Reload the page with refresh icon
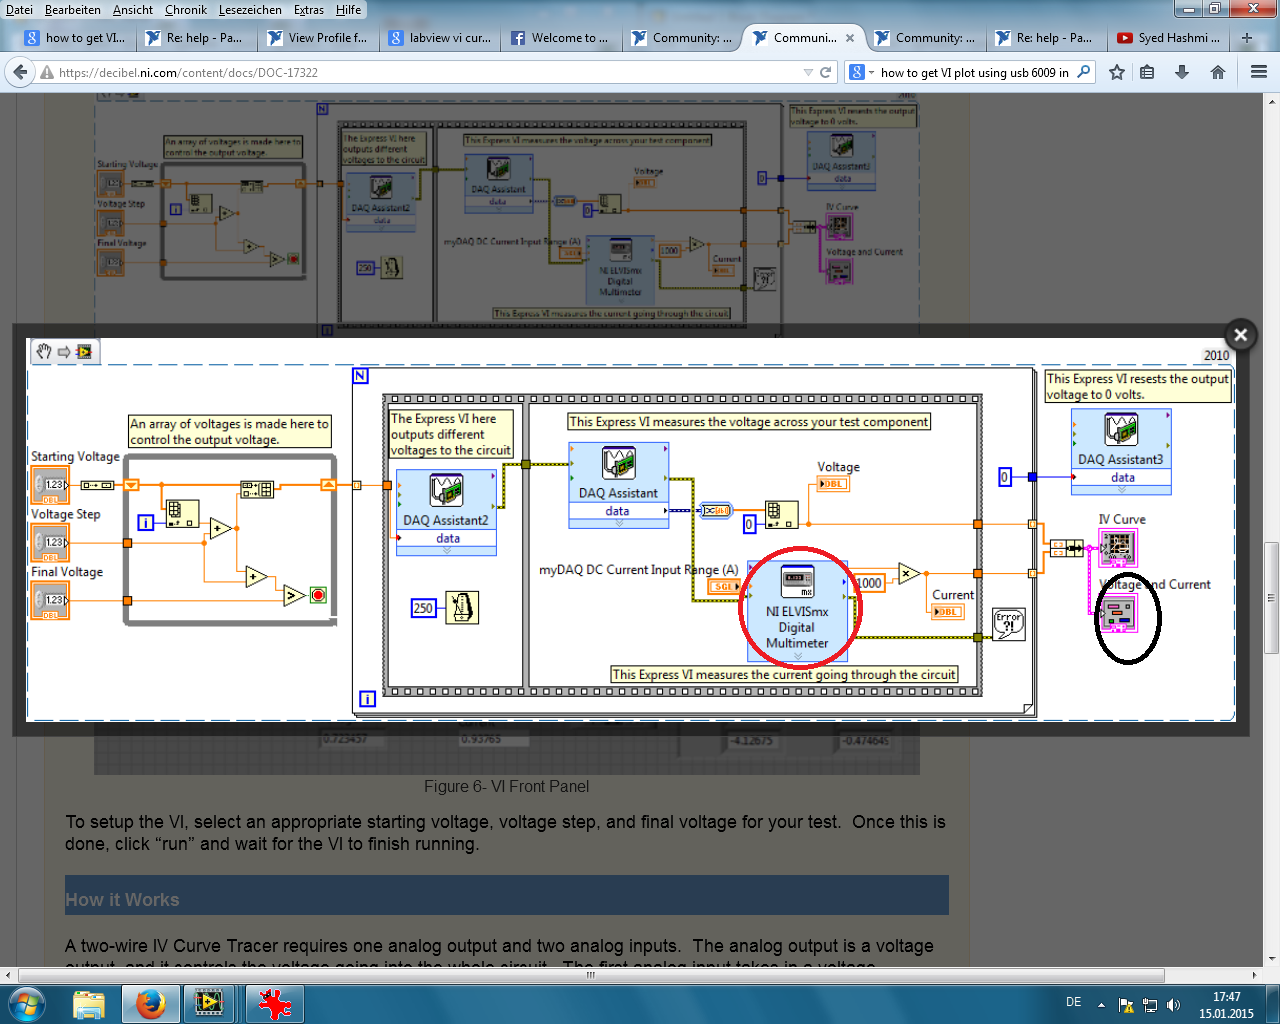The width and height of the screenshot is (1280, 1024). click(825, 72)
